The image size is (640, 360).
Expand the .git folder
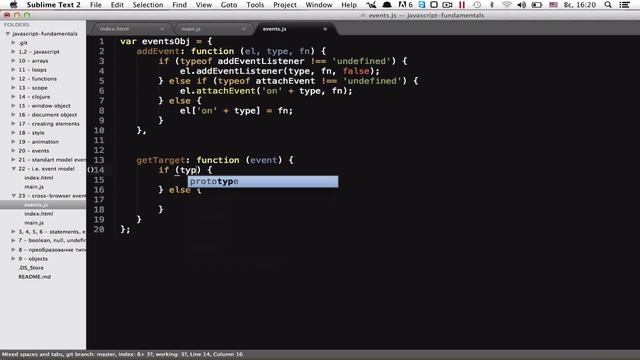tap(13, 43)
